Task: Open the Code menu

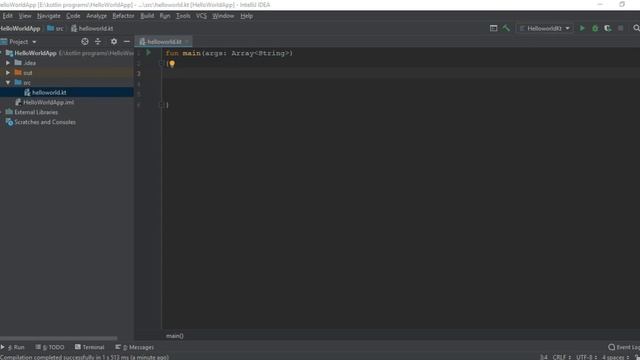Action: click(x=73, y=16)
